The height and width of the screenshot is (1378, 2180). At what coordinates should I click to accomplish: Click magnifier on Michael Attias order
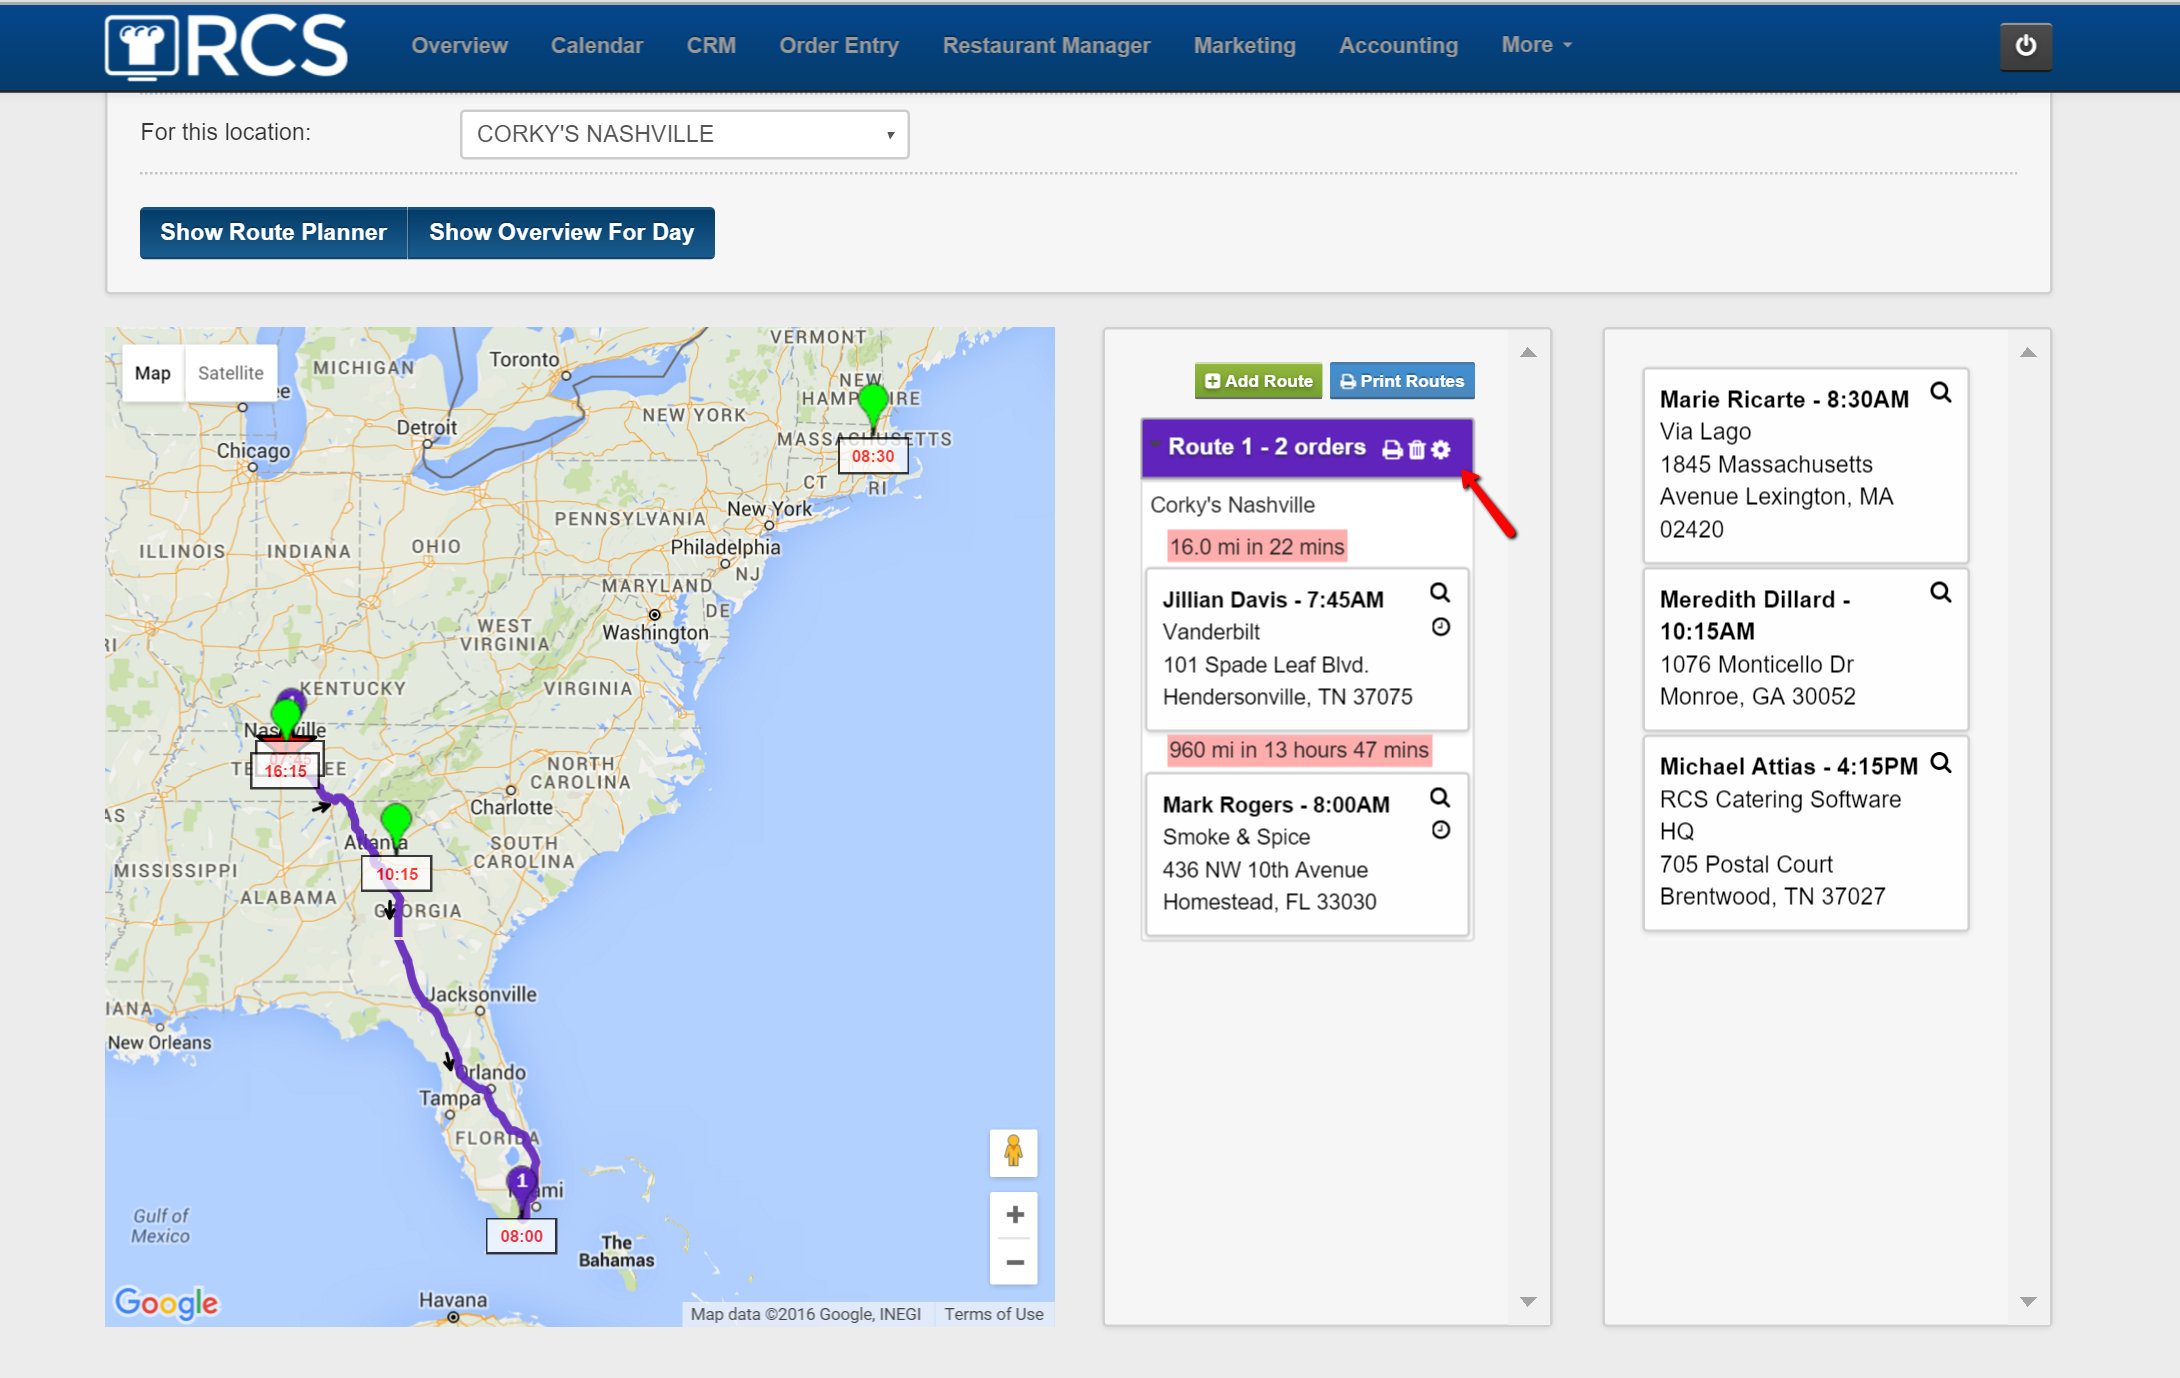pos(1940,764)
